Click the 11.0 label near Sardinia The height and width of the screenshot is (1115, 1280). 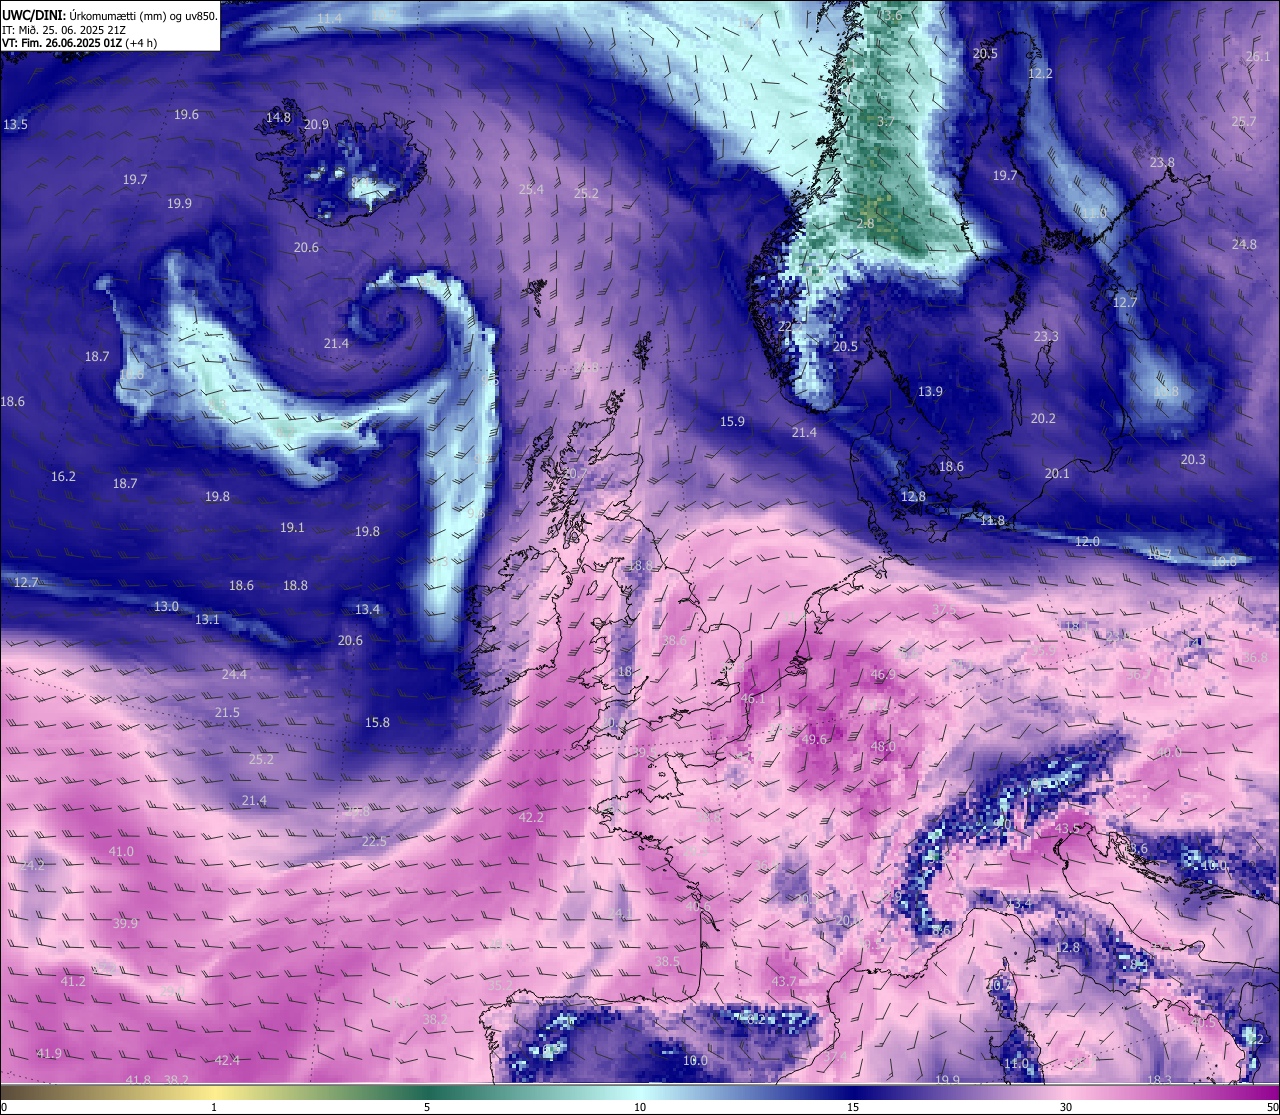point(1015,1064)
